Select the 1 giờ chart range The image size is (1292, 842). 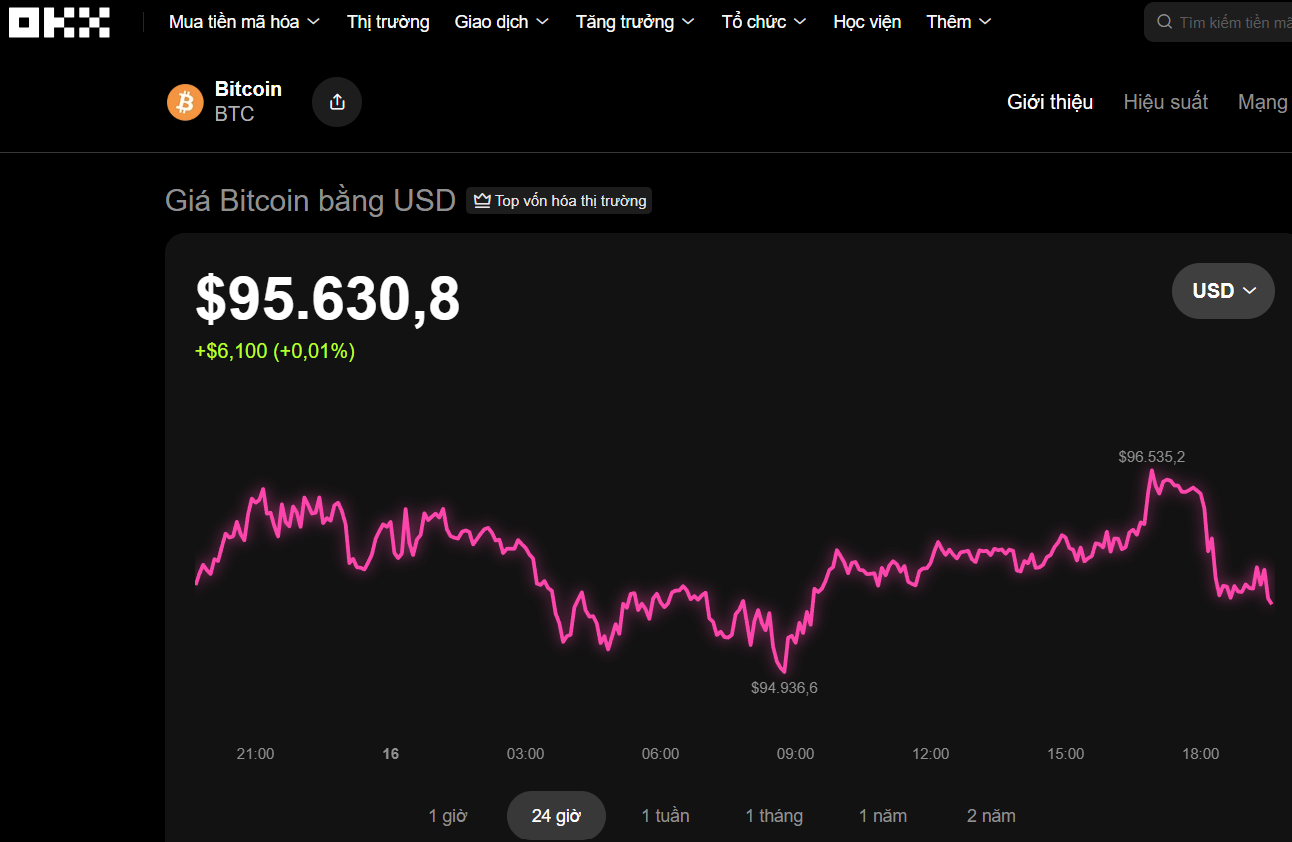(x=448, y=816)
